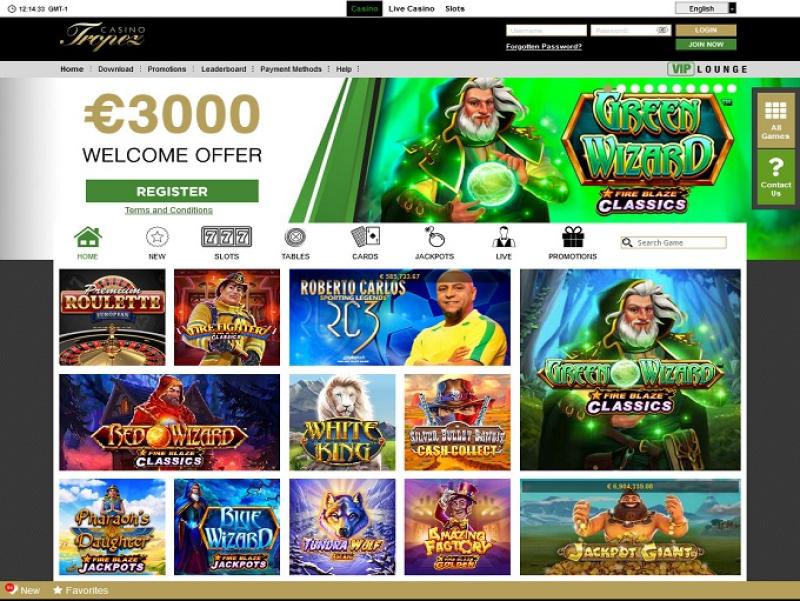The width and height of the screenshot is (800, 601).
Task: Expand the English language dropdown
Action: click(706, 8)
